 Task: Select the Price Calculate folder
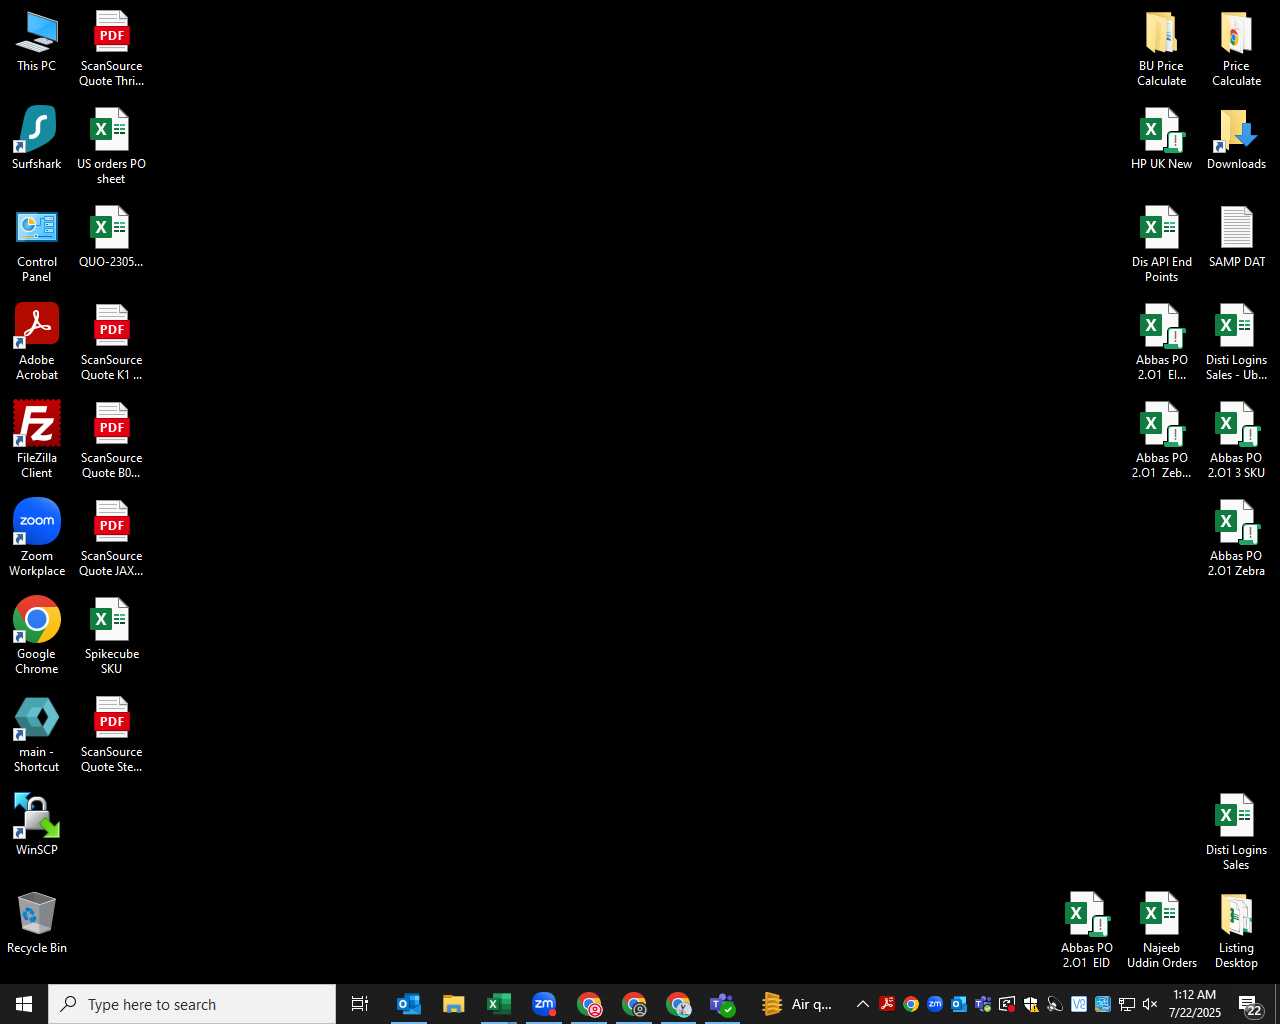(x=1236, y=49)
